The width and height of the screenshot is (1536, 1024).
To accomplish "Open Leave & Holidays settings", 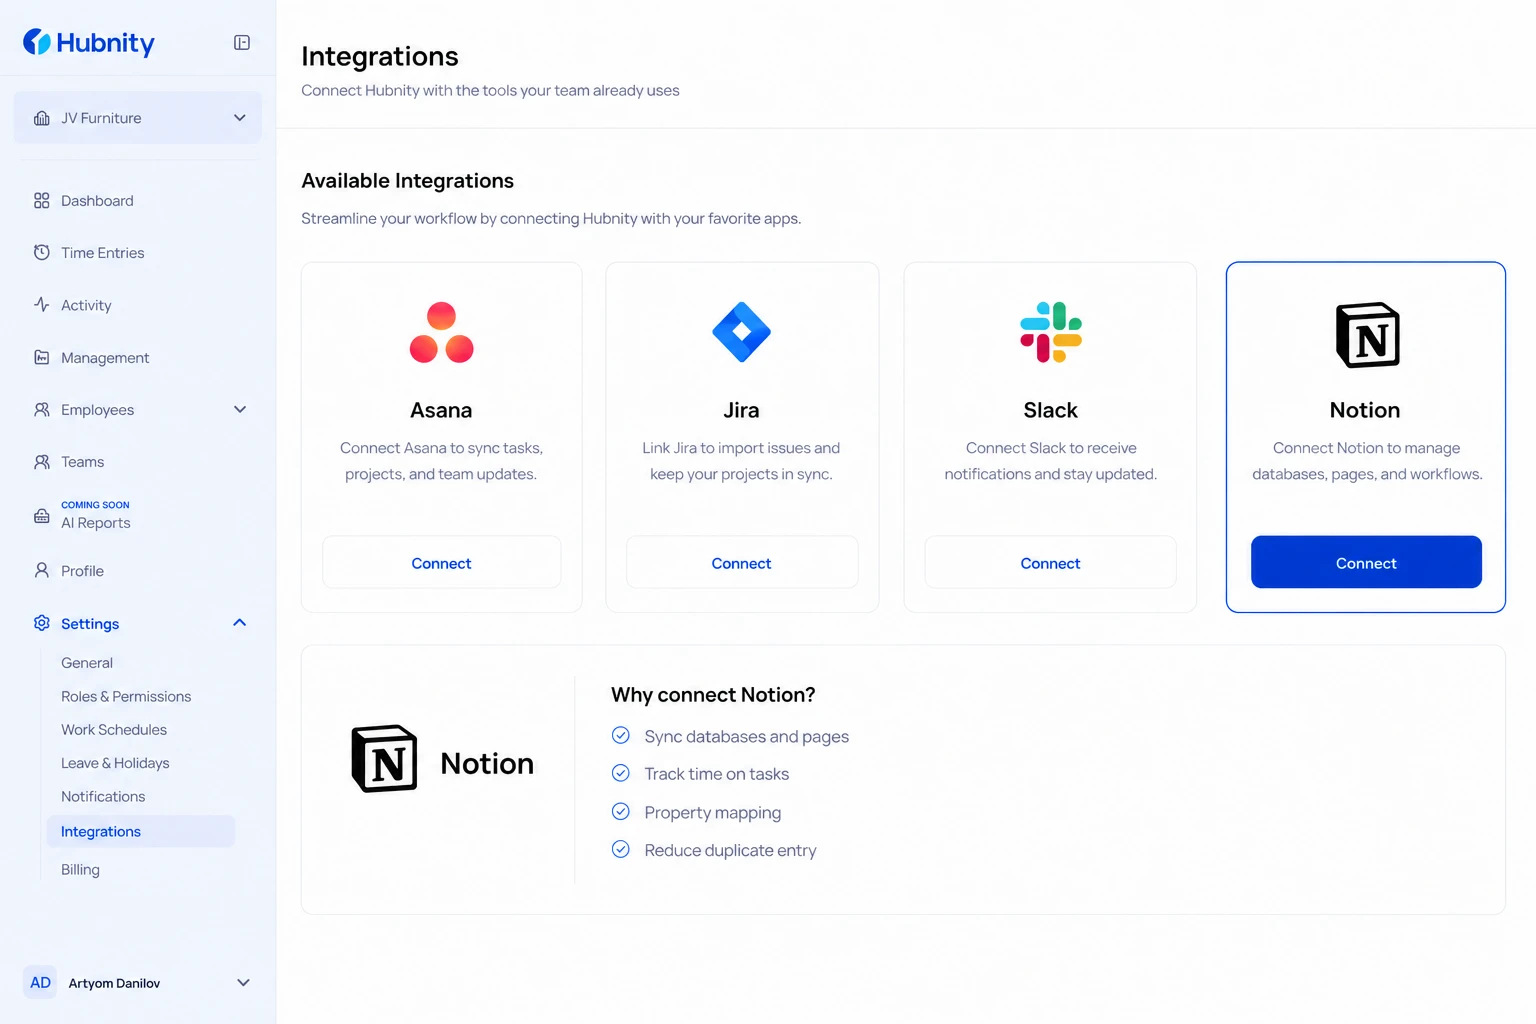I will 115,763.
